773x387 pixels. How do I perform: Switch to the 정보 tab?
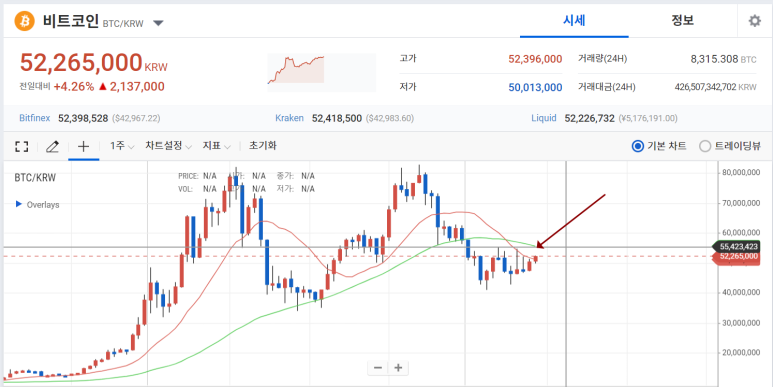pos(683,21)
